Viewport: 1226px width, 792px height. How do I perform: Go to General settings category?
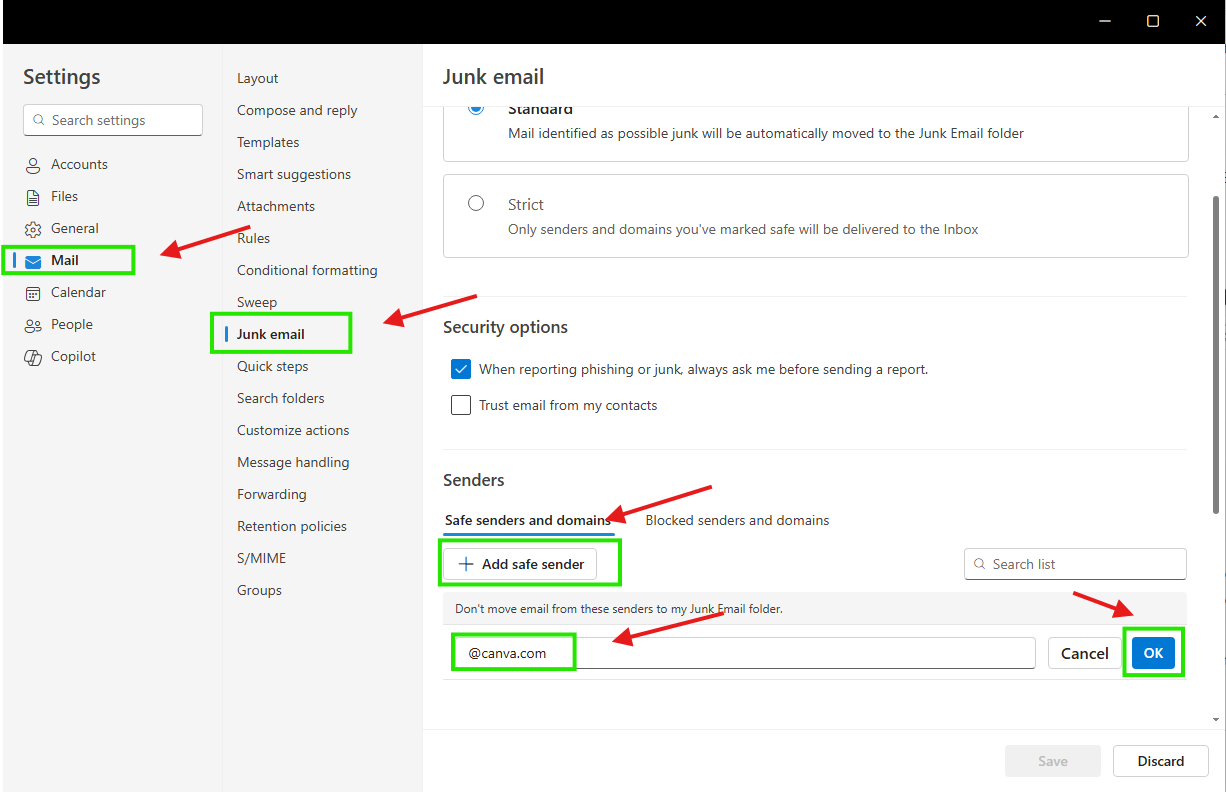(x=75, y=228)
